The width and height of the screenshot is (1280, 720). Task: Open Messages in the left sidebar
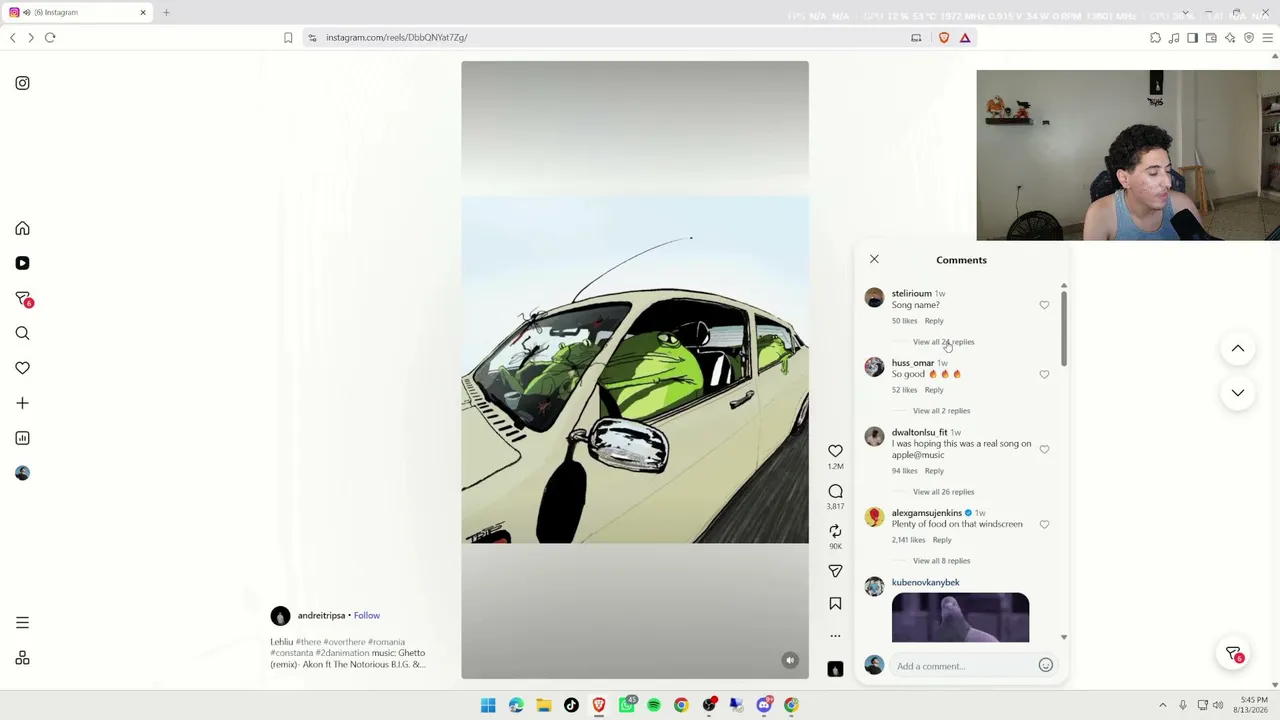pos(23,299)
